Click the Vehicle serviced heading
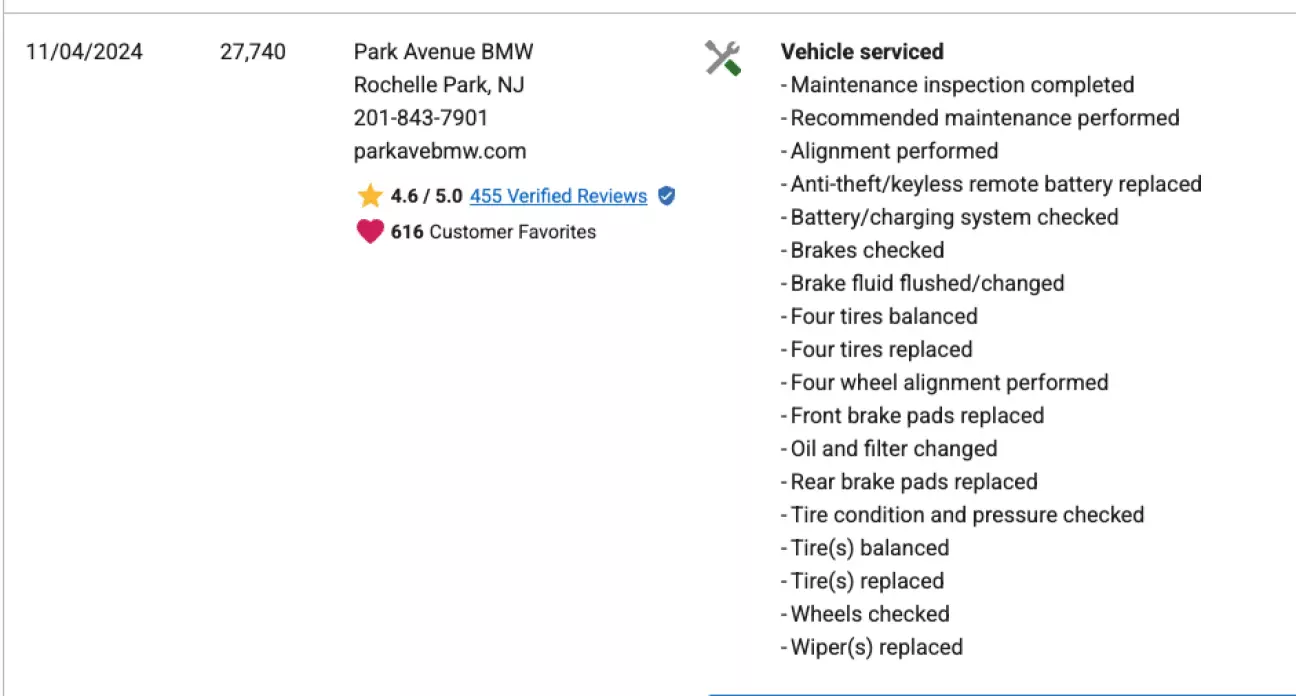This screenshot has width=1296, height=696. pyautogui.click(x=862, y=51)
